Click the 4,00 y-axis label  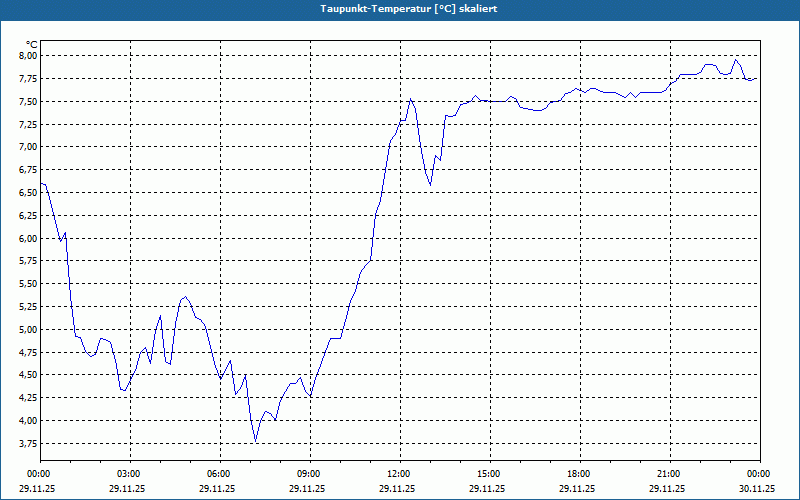29,421
